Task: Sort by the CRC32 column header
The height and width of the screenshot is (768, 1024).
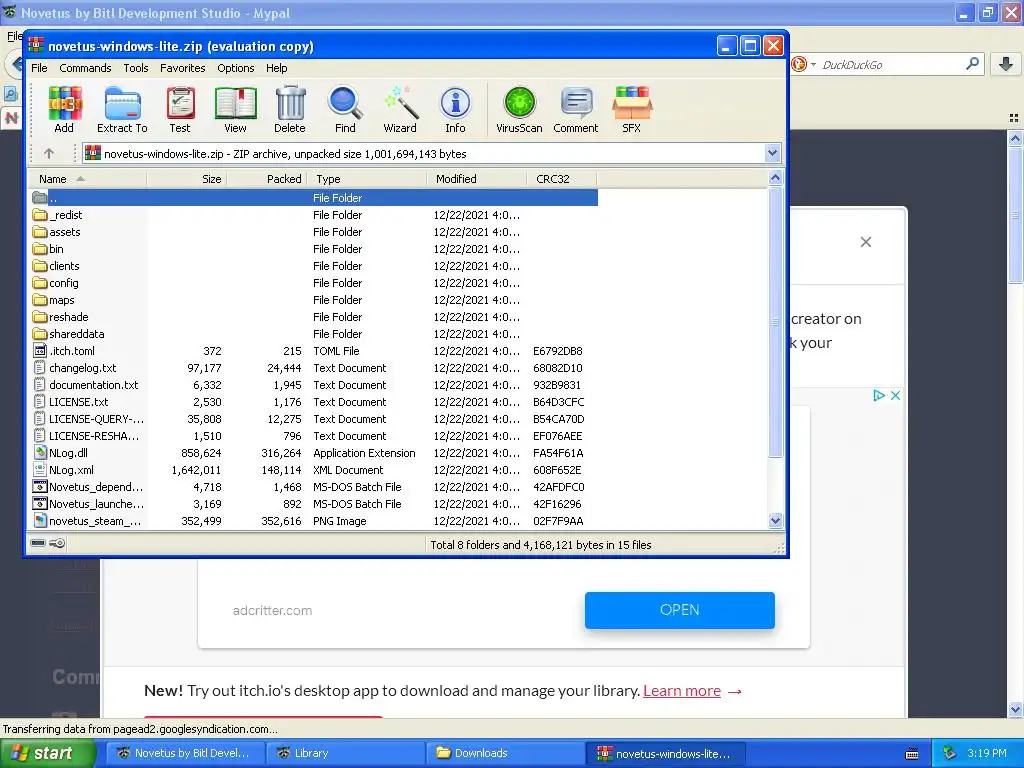Action: (562, 179)
